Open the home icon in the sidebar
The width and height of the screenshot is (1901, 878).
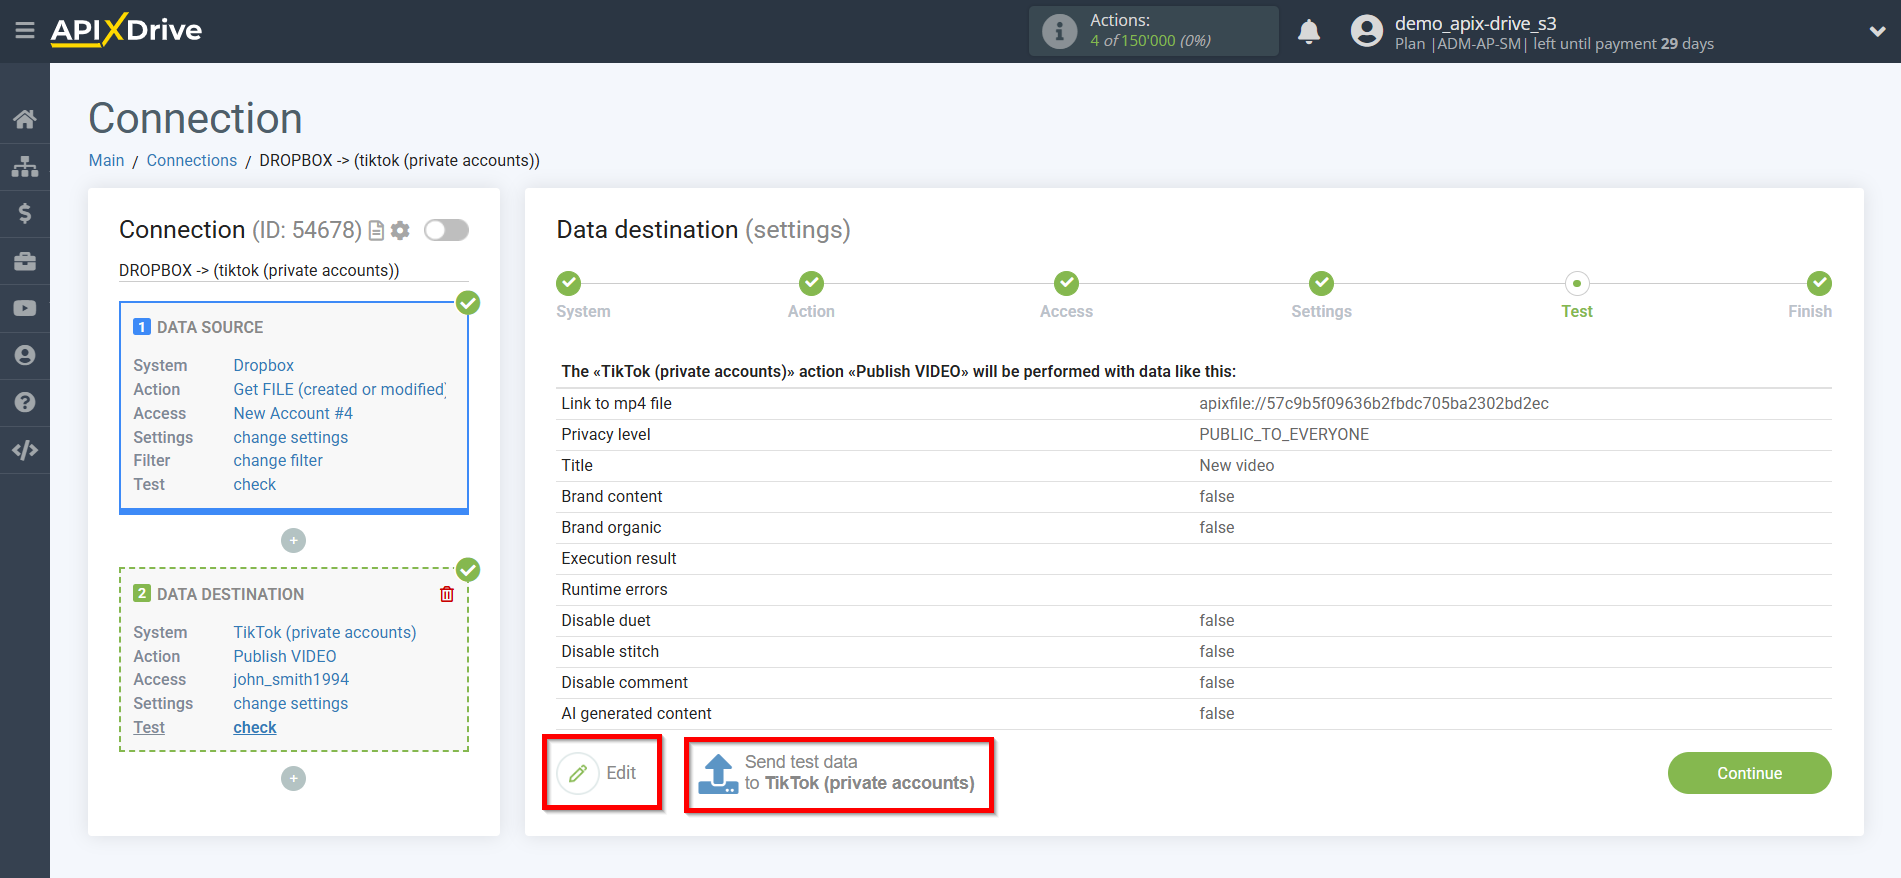(x=25, y=119)
